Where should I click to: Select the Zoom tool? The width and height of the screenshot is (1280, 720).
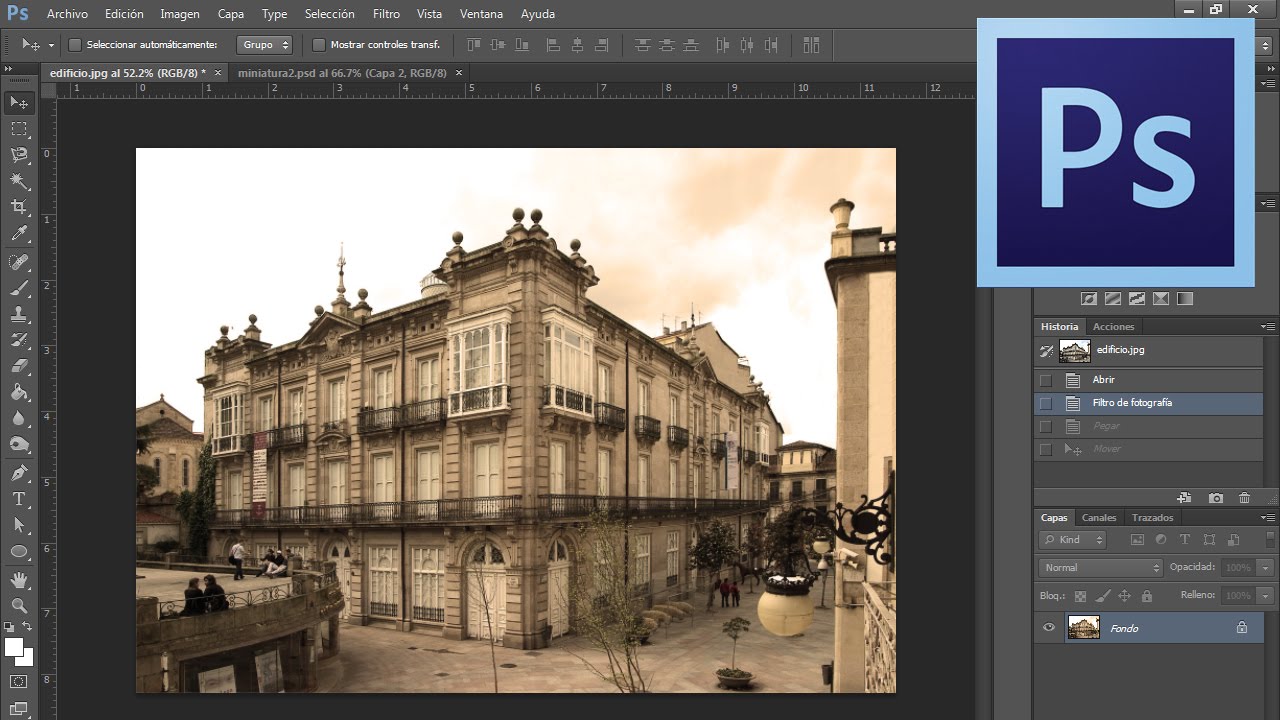click(19, 605)
